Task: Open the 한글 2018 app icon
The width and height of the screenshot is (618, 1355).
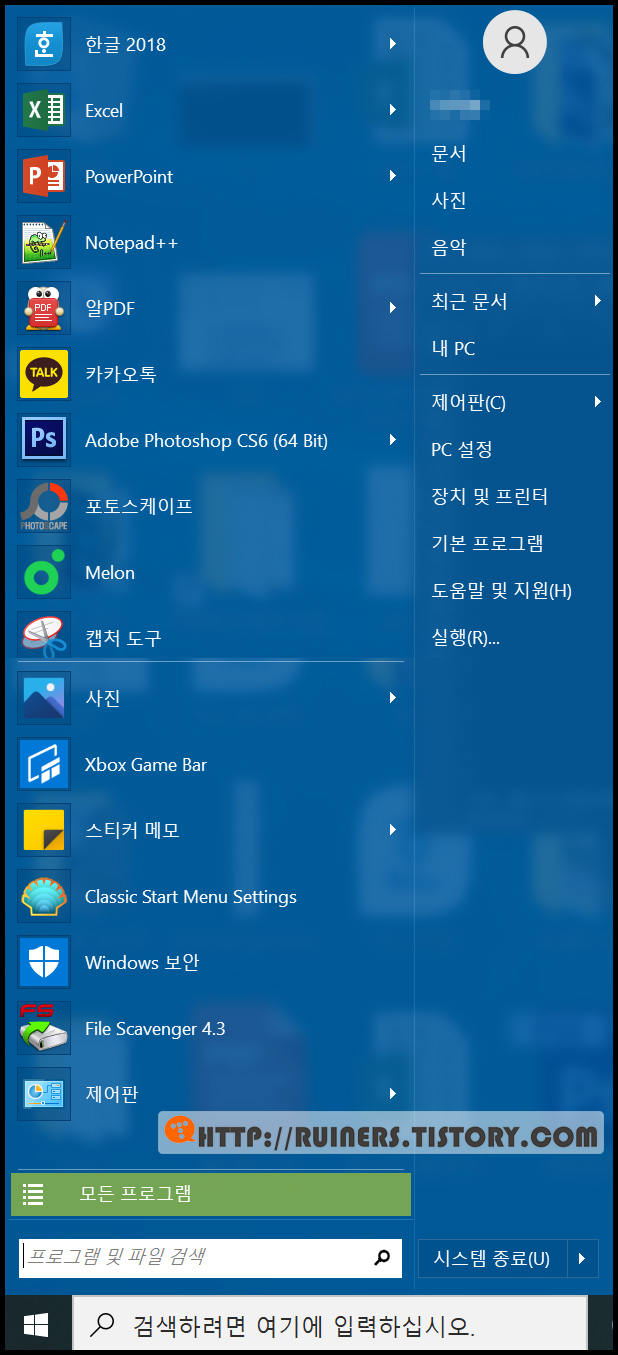Action: click(x=44, y=44)
